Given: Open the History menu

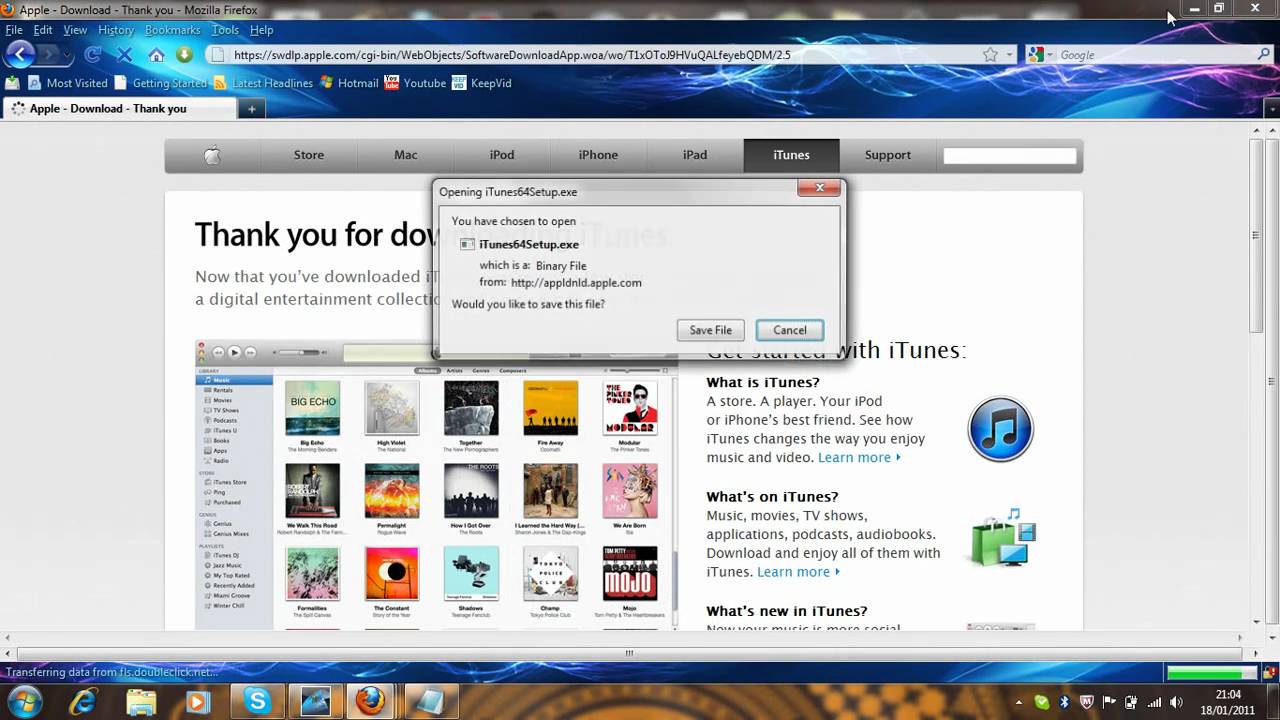Looking at the screenshot, I should [x=116, y=30].
